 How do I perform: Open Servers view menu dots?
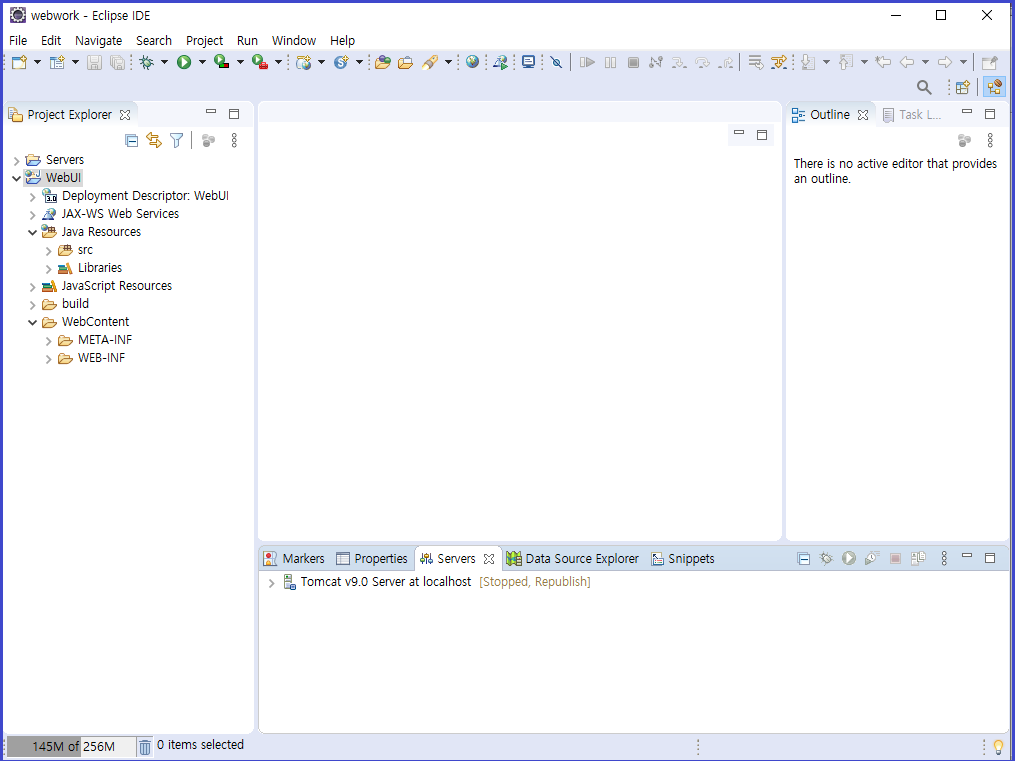coord(944,558)
